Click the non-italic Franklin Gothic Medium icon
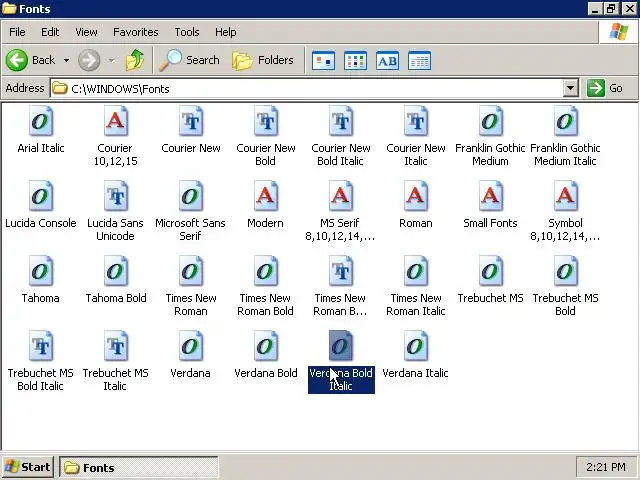The width and height of the screenshot is (640, 480). [490, 121]
